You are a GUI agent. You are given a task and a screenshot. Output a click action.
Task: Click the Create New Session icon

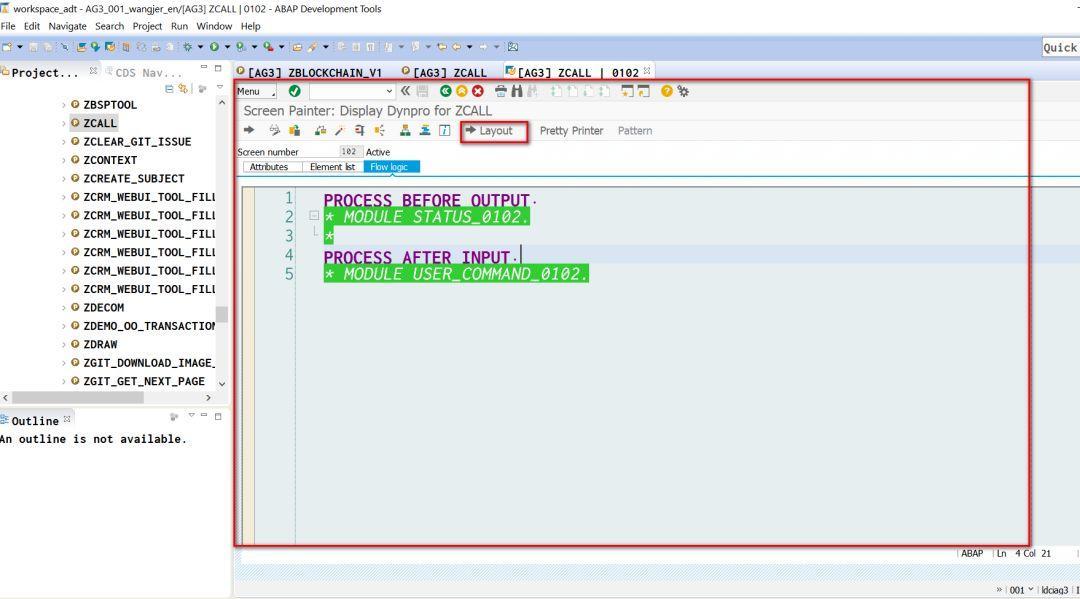coord(627,91)
